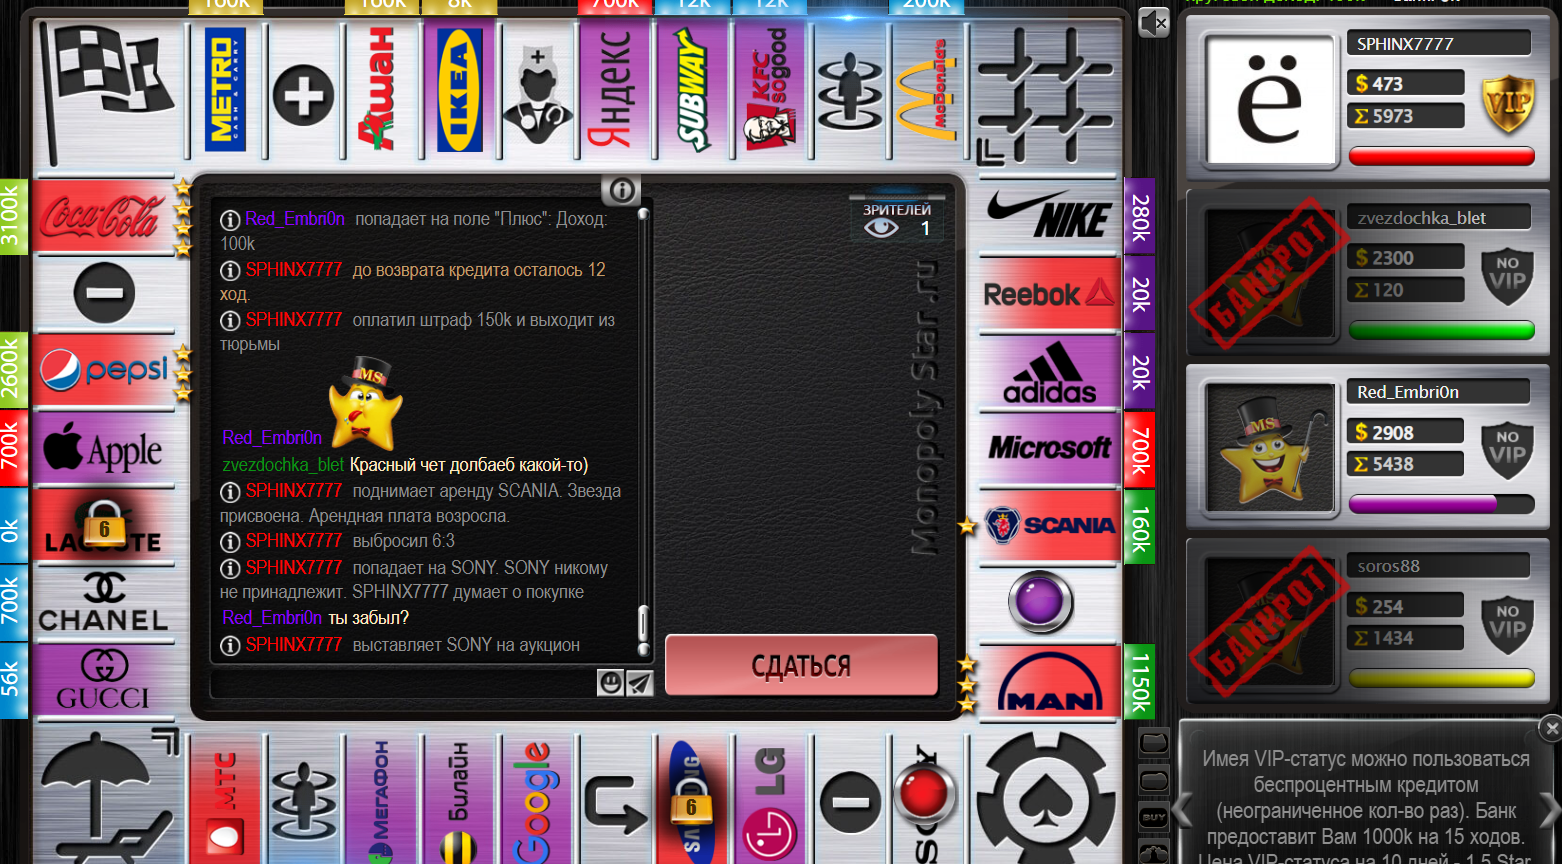Click the Google property cell
The width and height of the screenshot is (1562, 864).
537,798
